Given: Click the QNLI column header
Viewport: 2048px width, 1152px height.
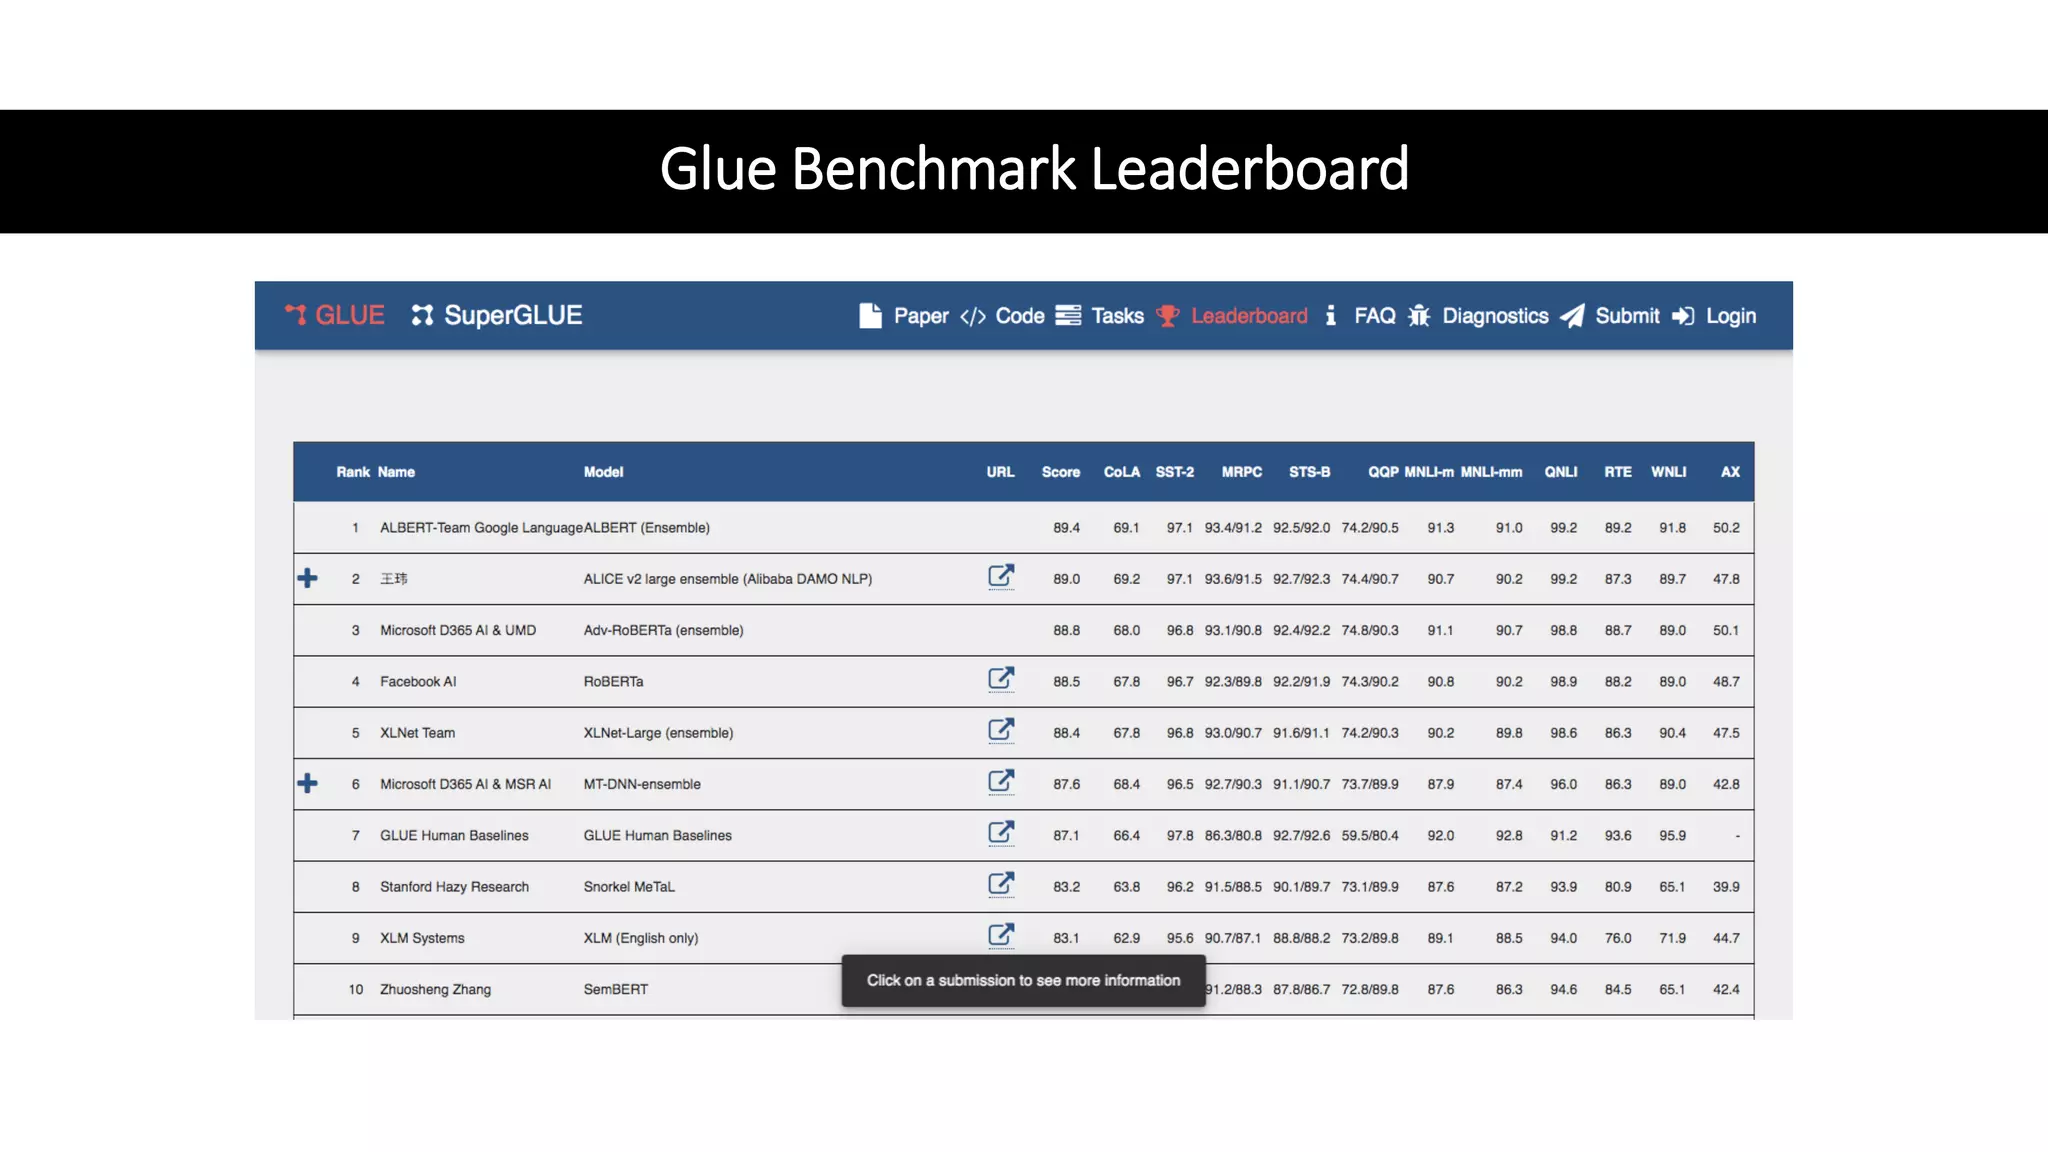Looking at the screenshot, I should point(1561,472).
